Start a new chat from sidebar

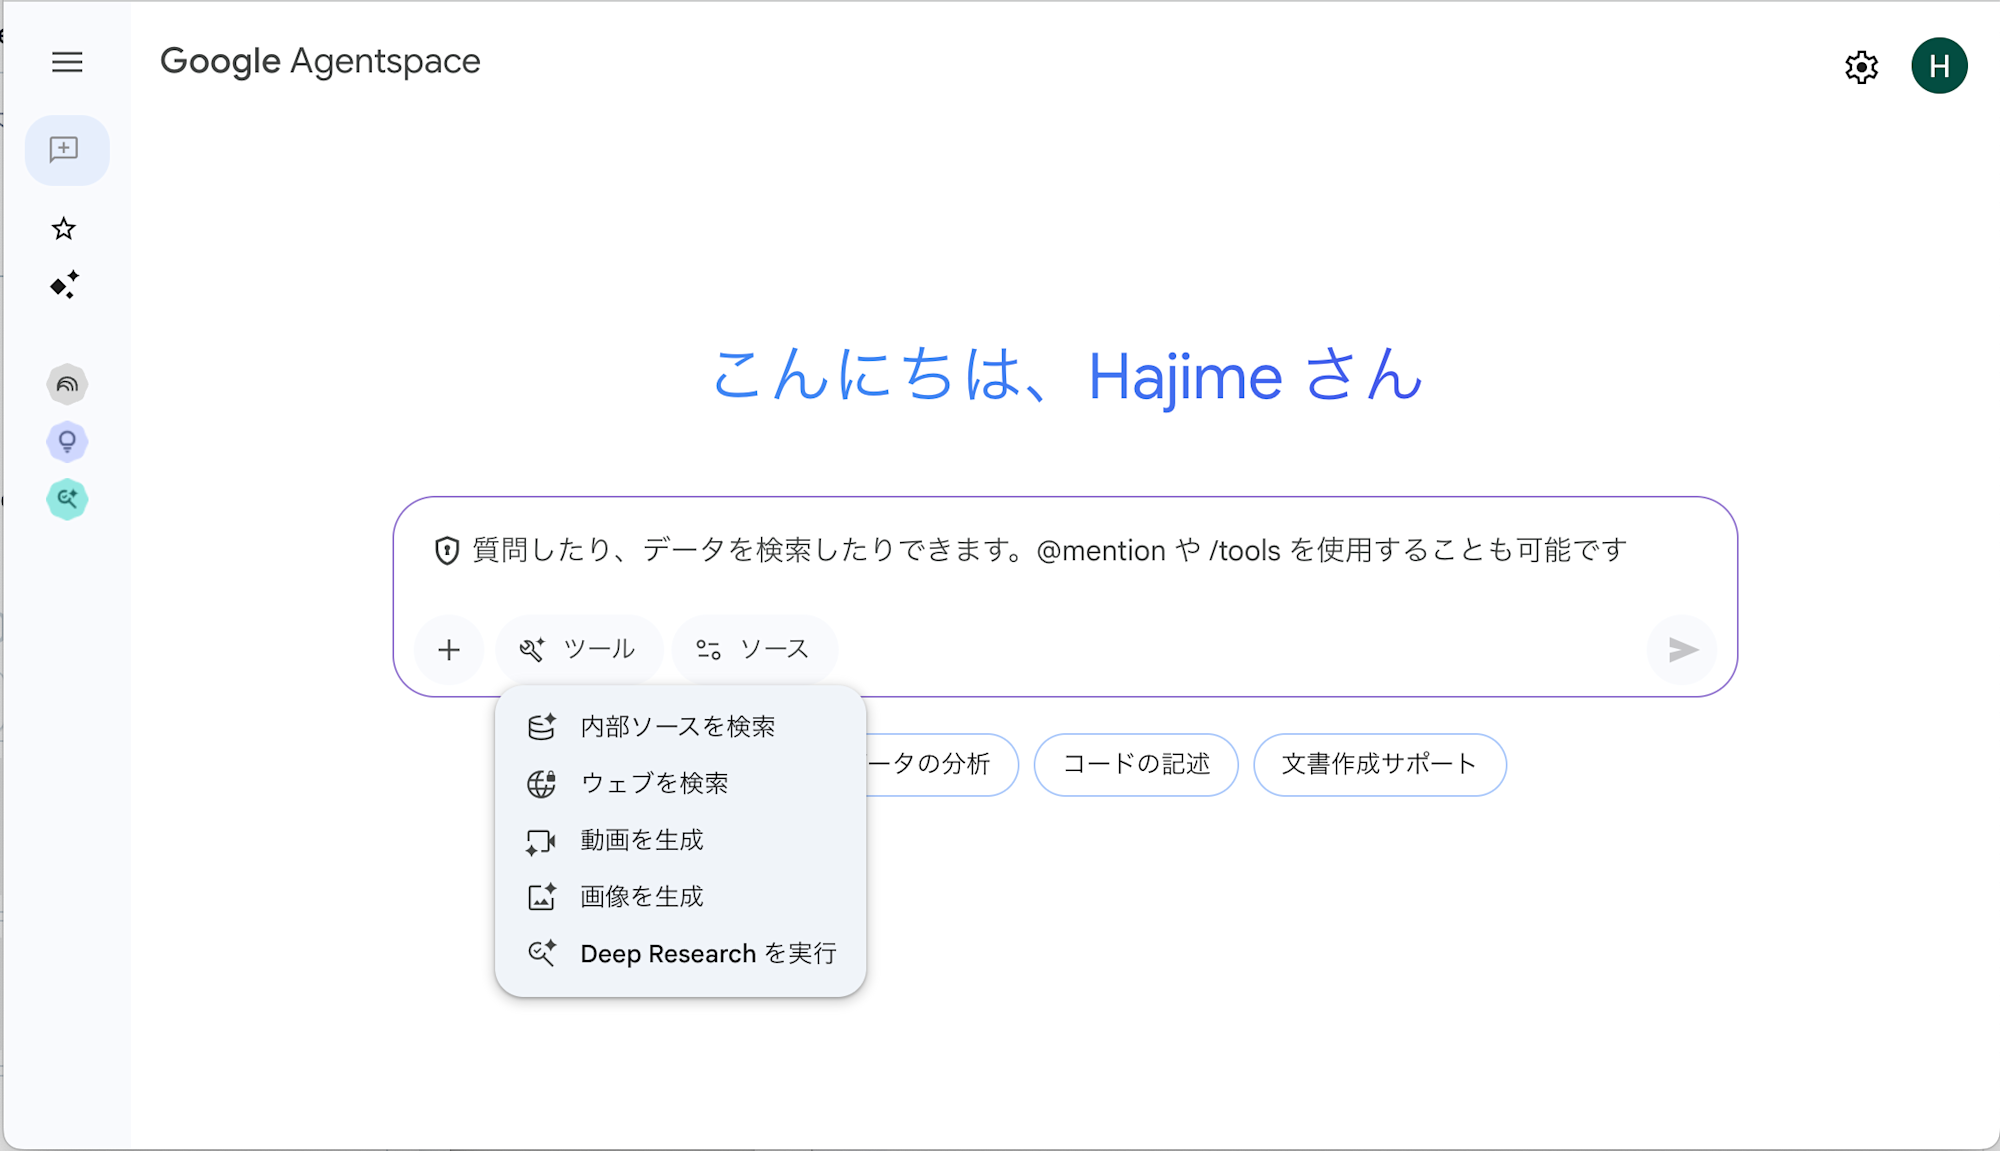click(x=66, y=150)
